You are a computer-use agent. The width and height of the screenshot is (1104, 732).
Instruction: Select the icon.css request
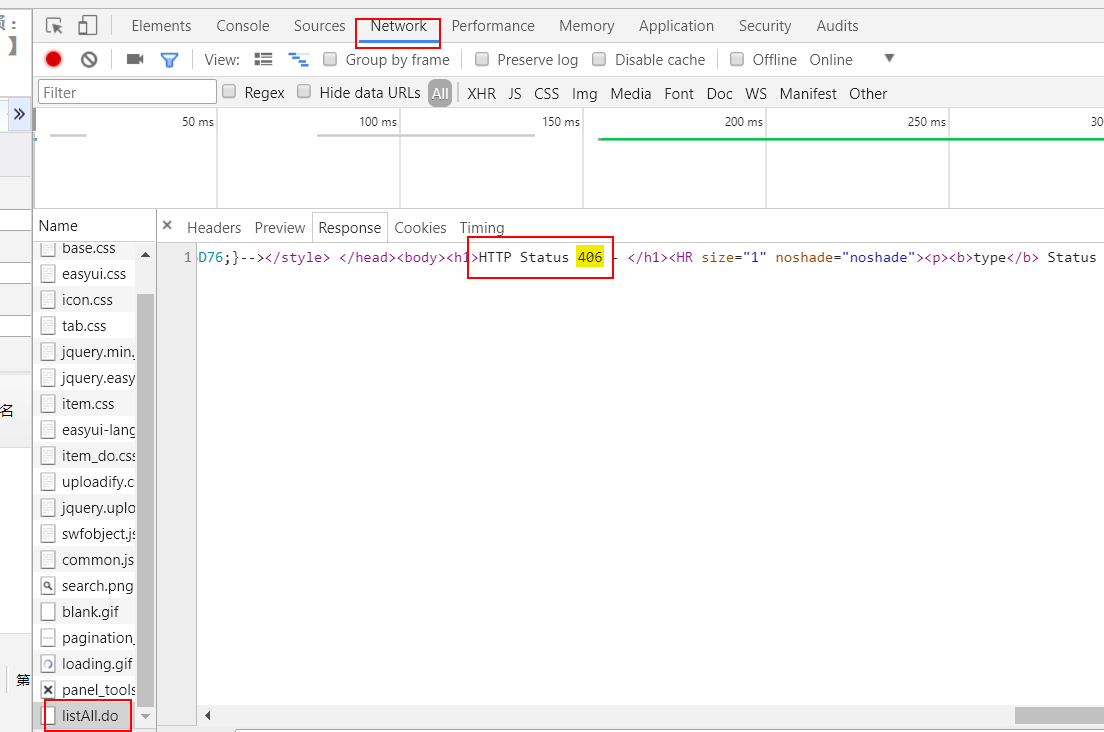[85, 300]
